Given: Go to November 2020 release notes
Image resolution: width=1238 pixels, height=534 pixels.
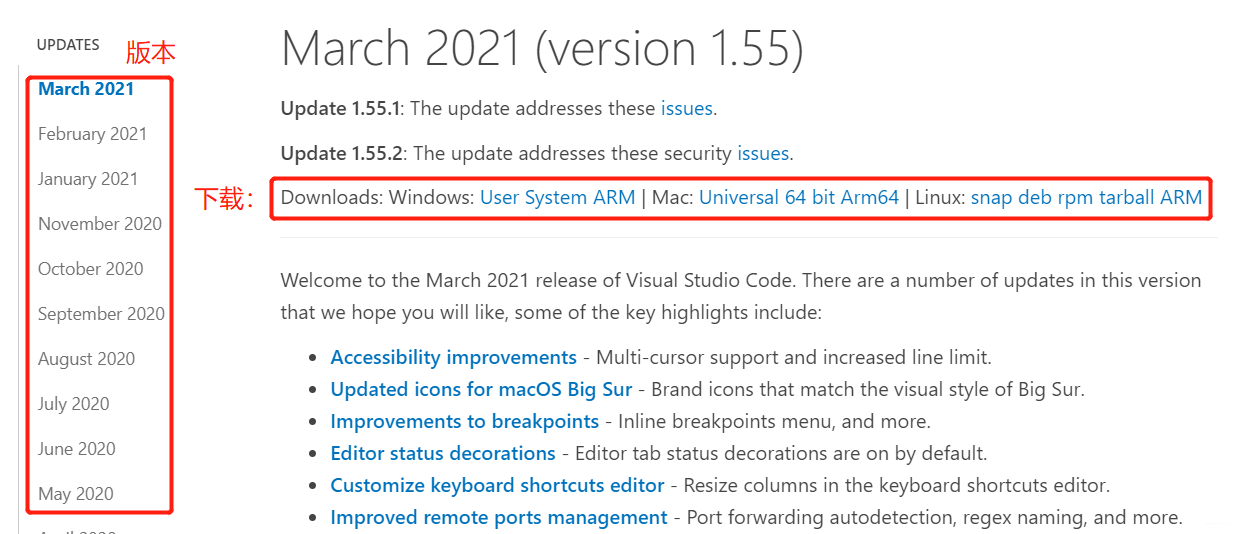Looking at the screenshot, I should coord(100,224).
